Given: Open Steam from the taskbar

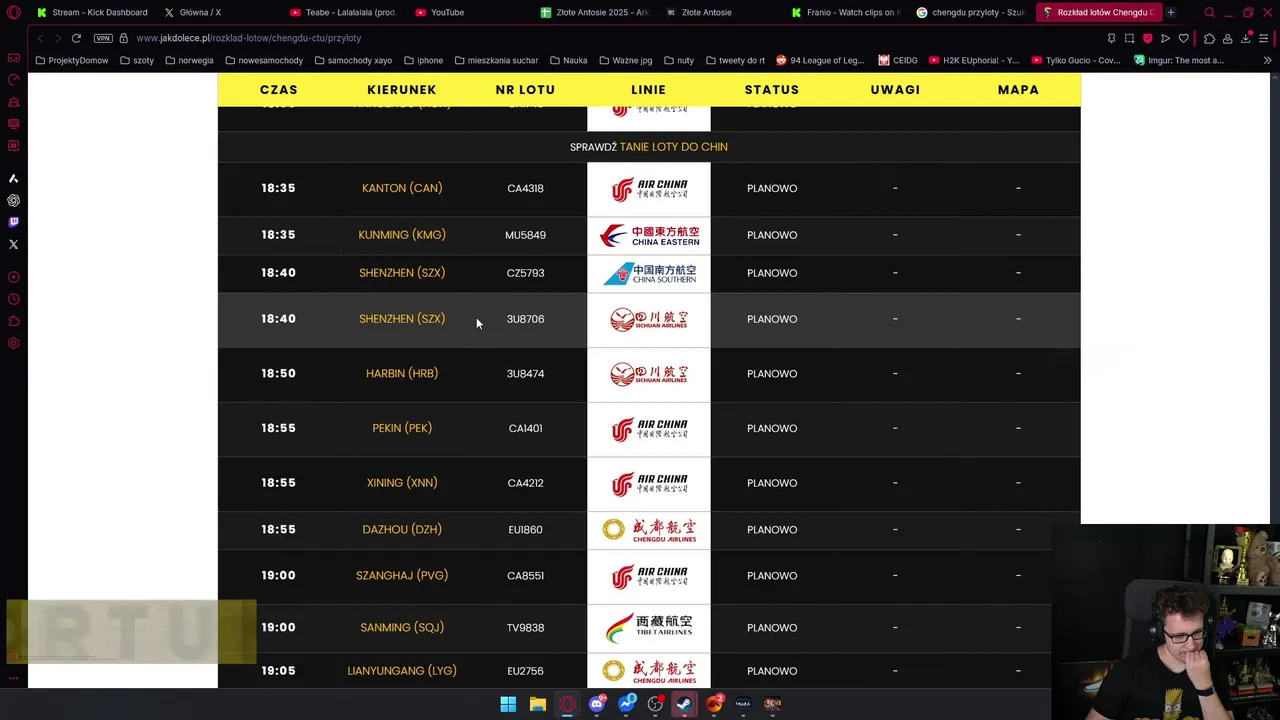Looking at the screenshot, I should (x=684, y=704).
